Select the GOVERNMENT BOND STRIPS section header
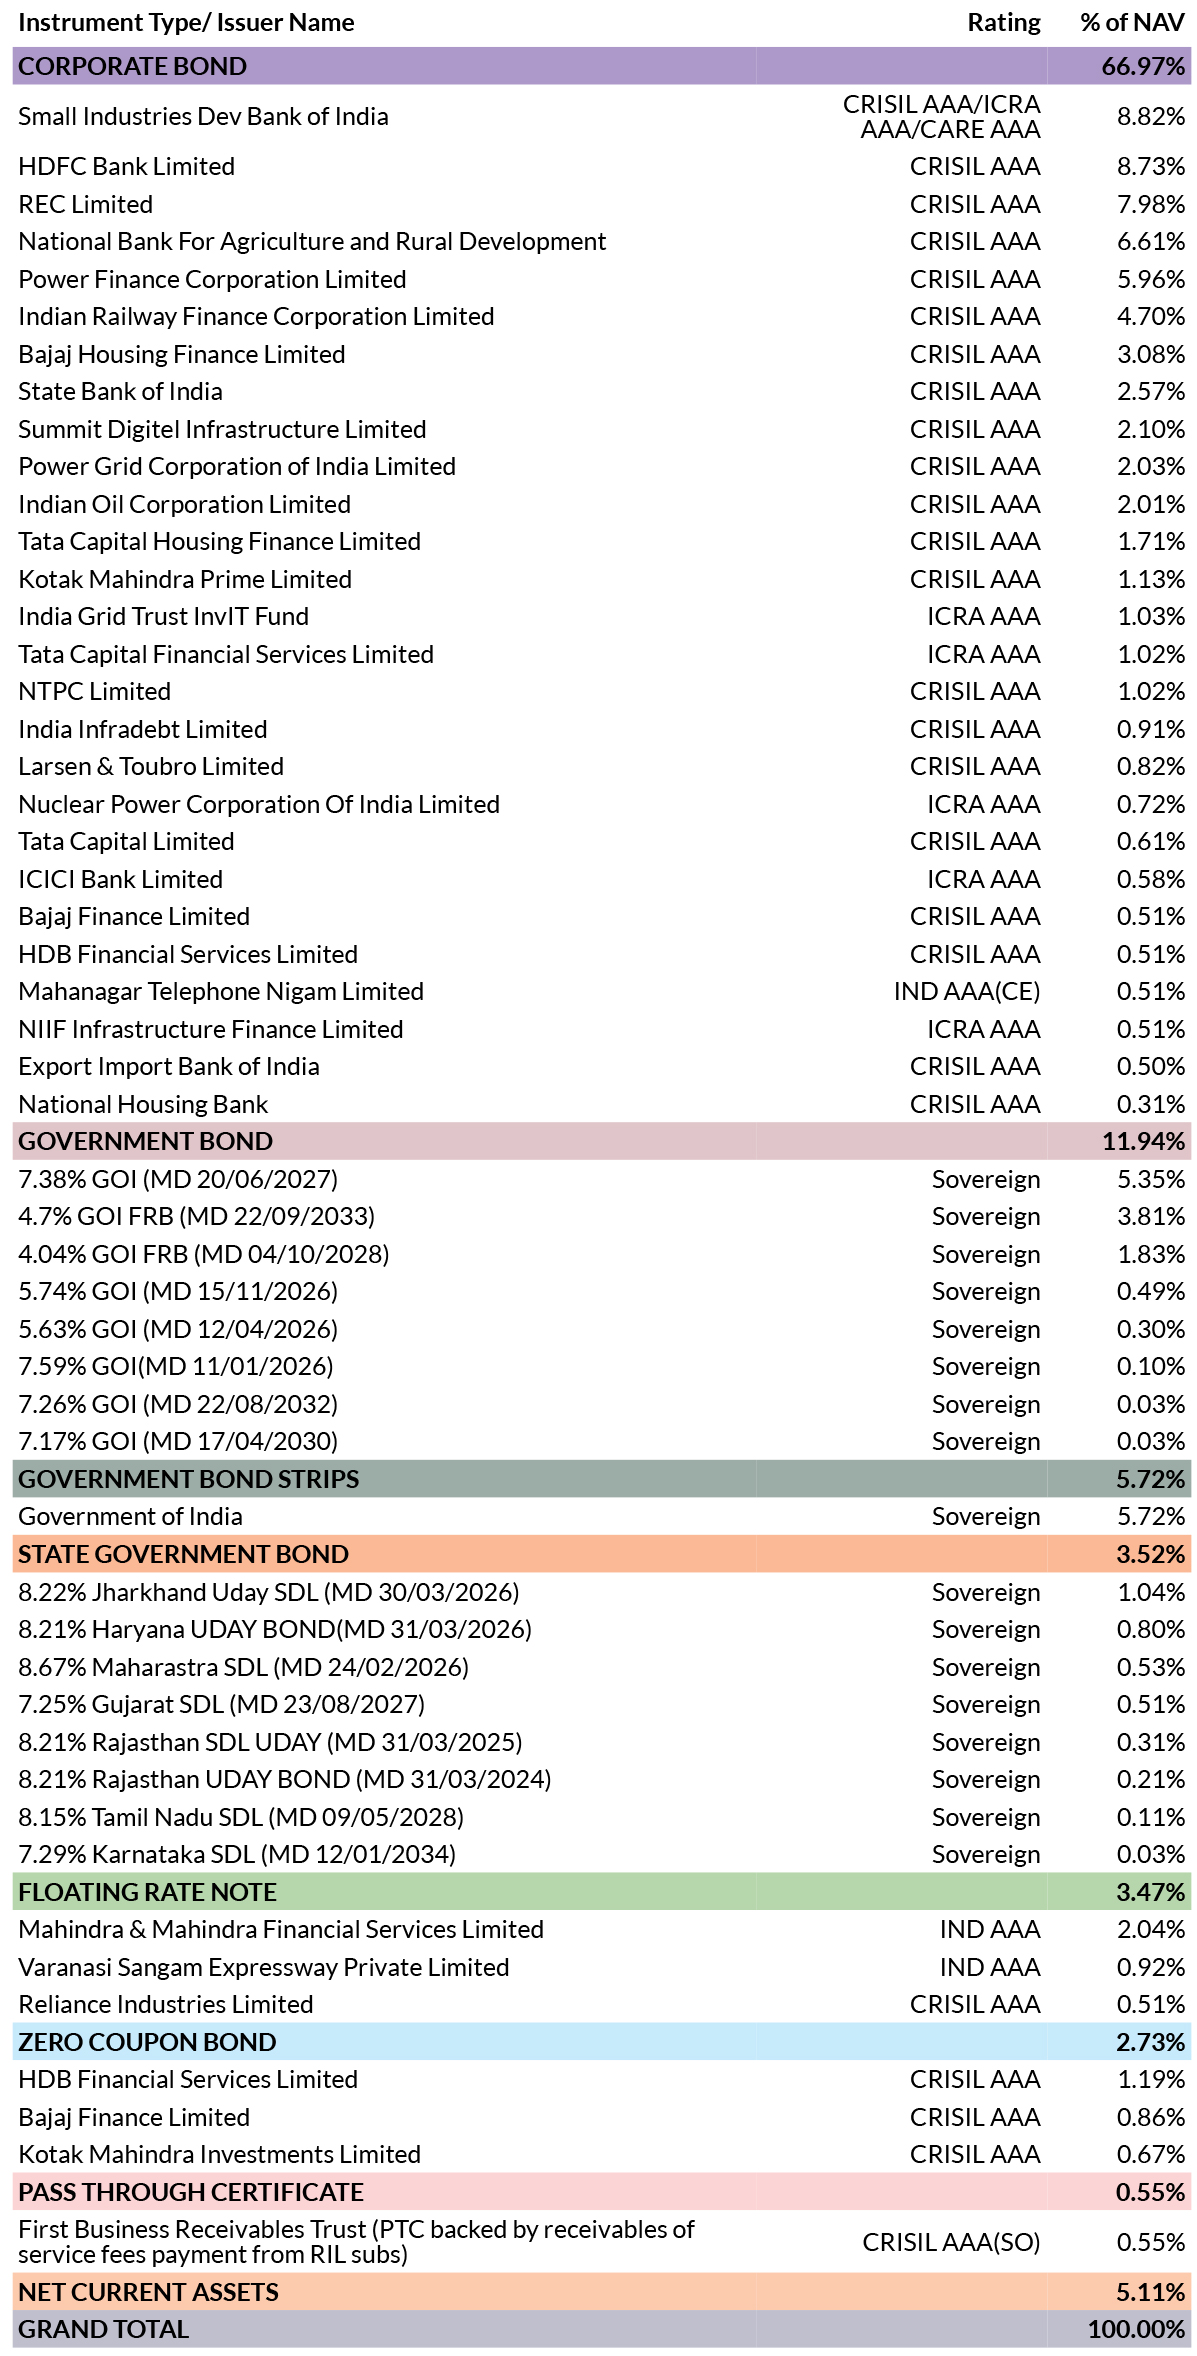This screenshot has height=2356, width=1197. coord(188,1479)
